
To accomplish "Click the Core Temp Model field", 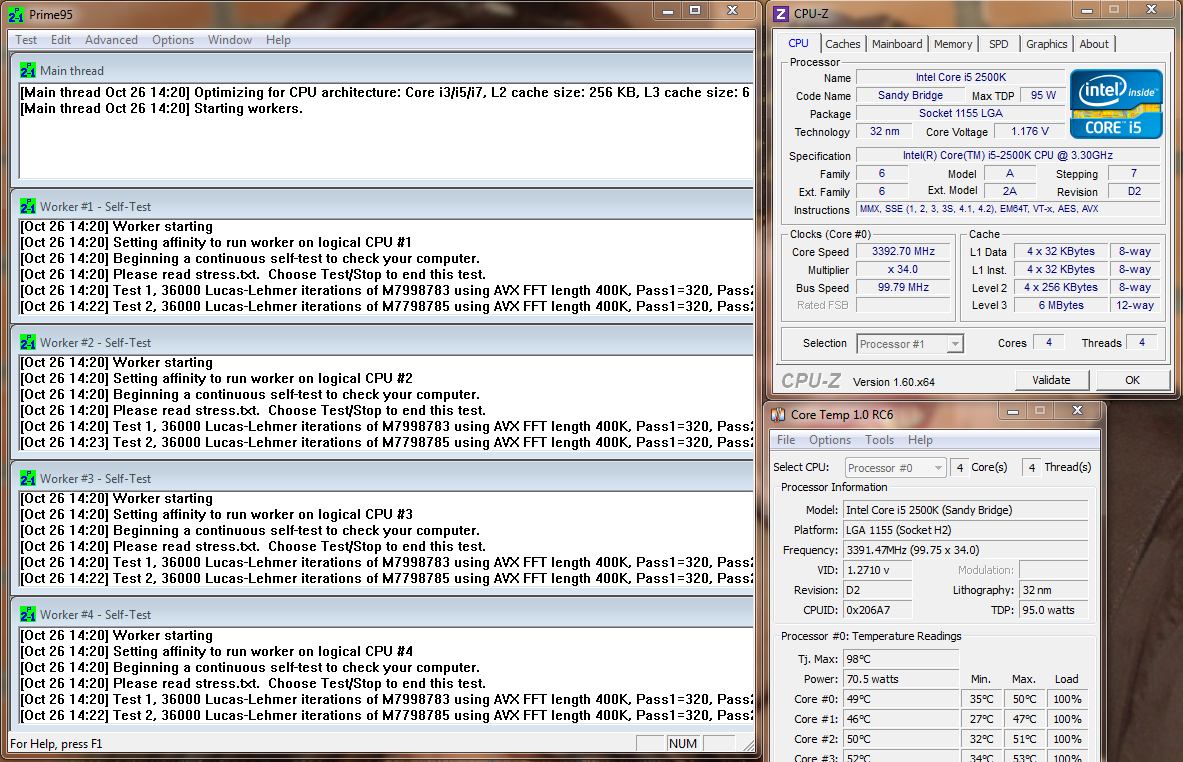I will 966,510.
